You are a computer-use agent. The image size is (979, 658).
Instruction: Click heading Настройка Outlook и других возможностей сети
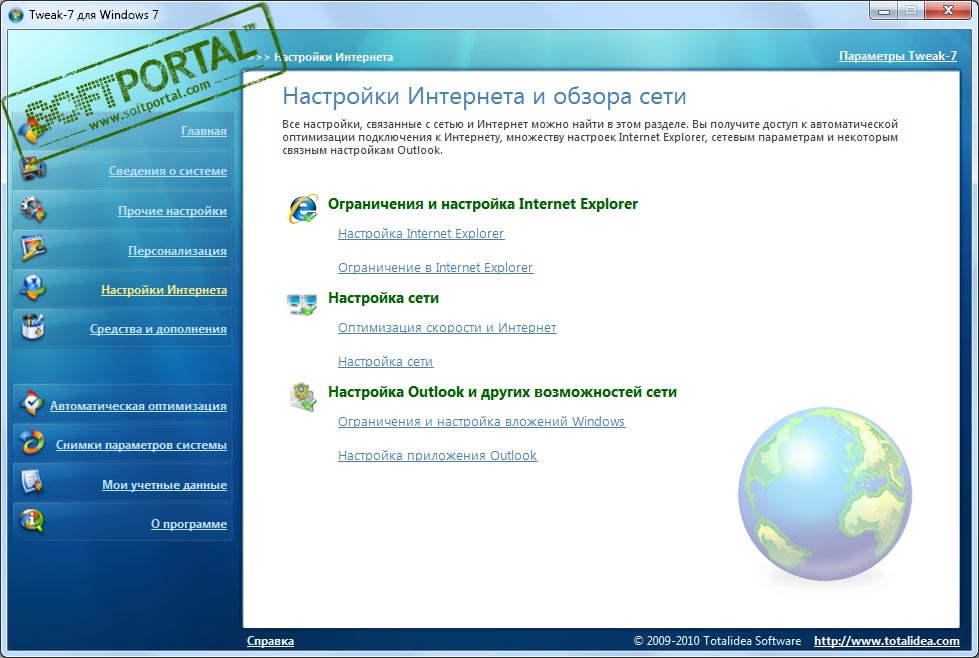[502, 392]
